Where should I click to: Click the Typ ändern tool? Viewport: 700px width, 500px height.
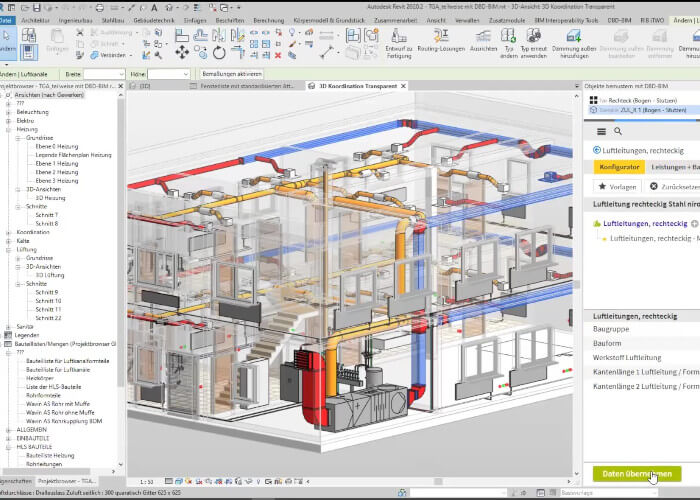pyautogui.click(x=508, y=44)
